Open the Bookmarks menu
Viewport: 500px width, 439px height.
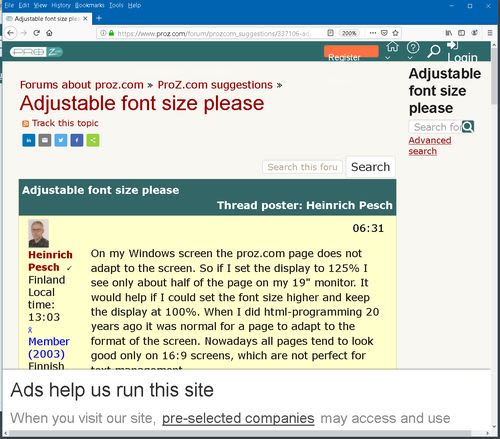[x=89, y=5]
